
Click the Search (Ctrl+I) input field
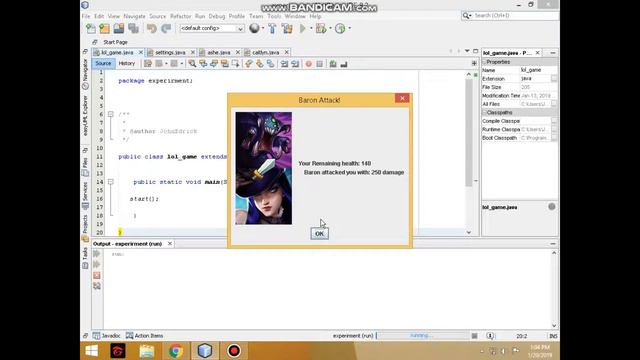click(x=515, y=16)
